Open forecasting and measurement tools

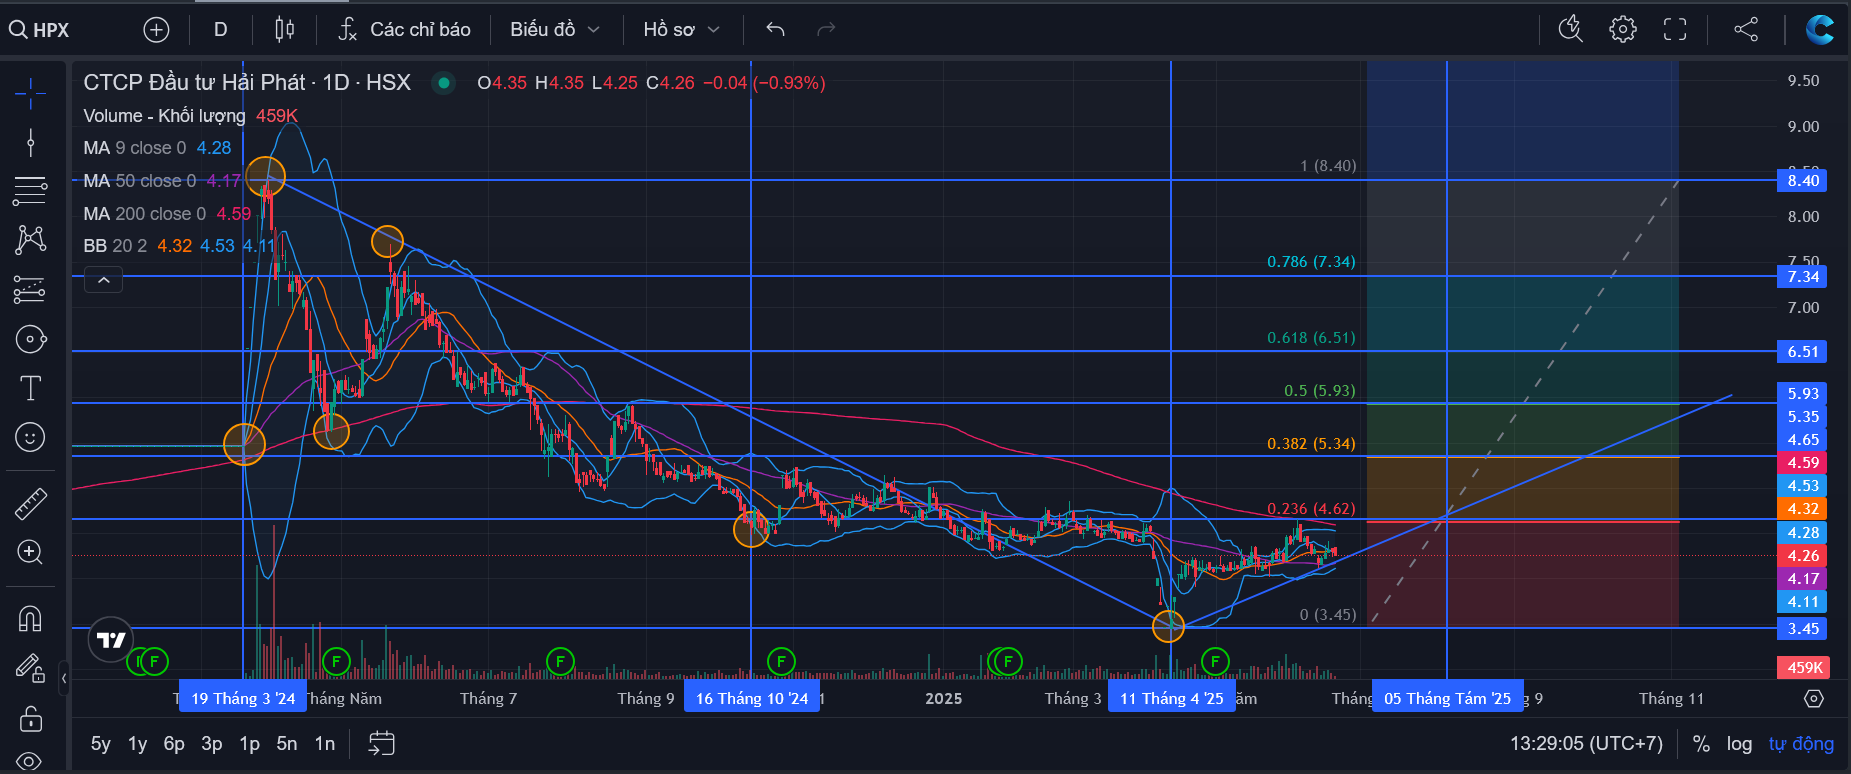point(30,290)
